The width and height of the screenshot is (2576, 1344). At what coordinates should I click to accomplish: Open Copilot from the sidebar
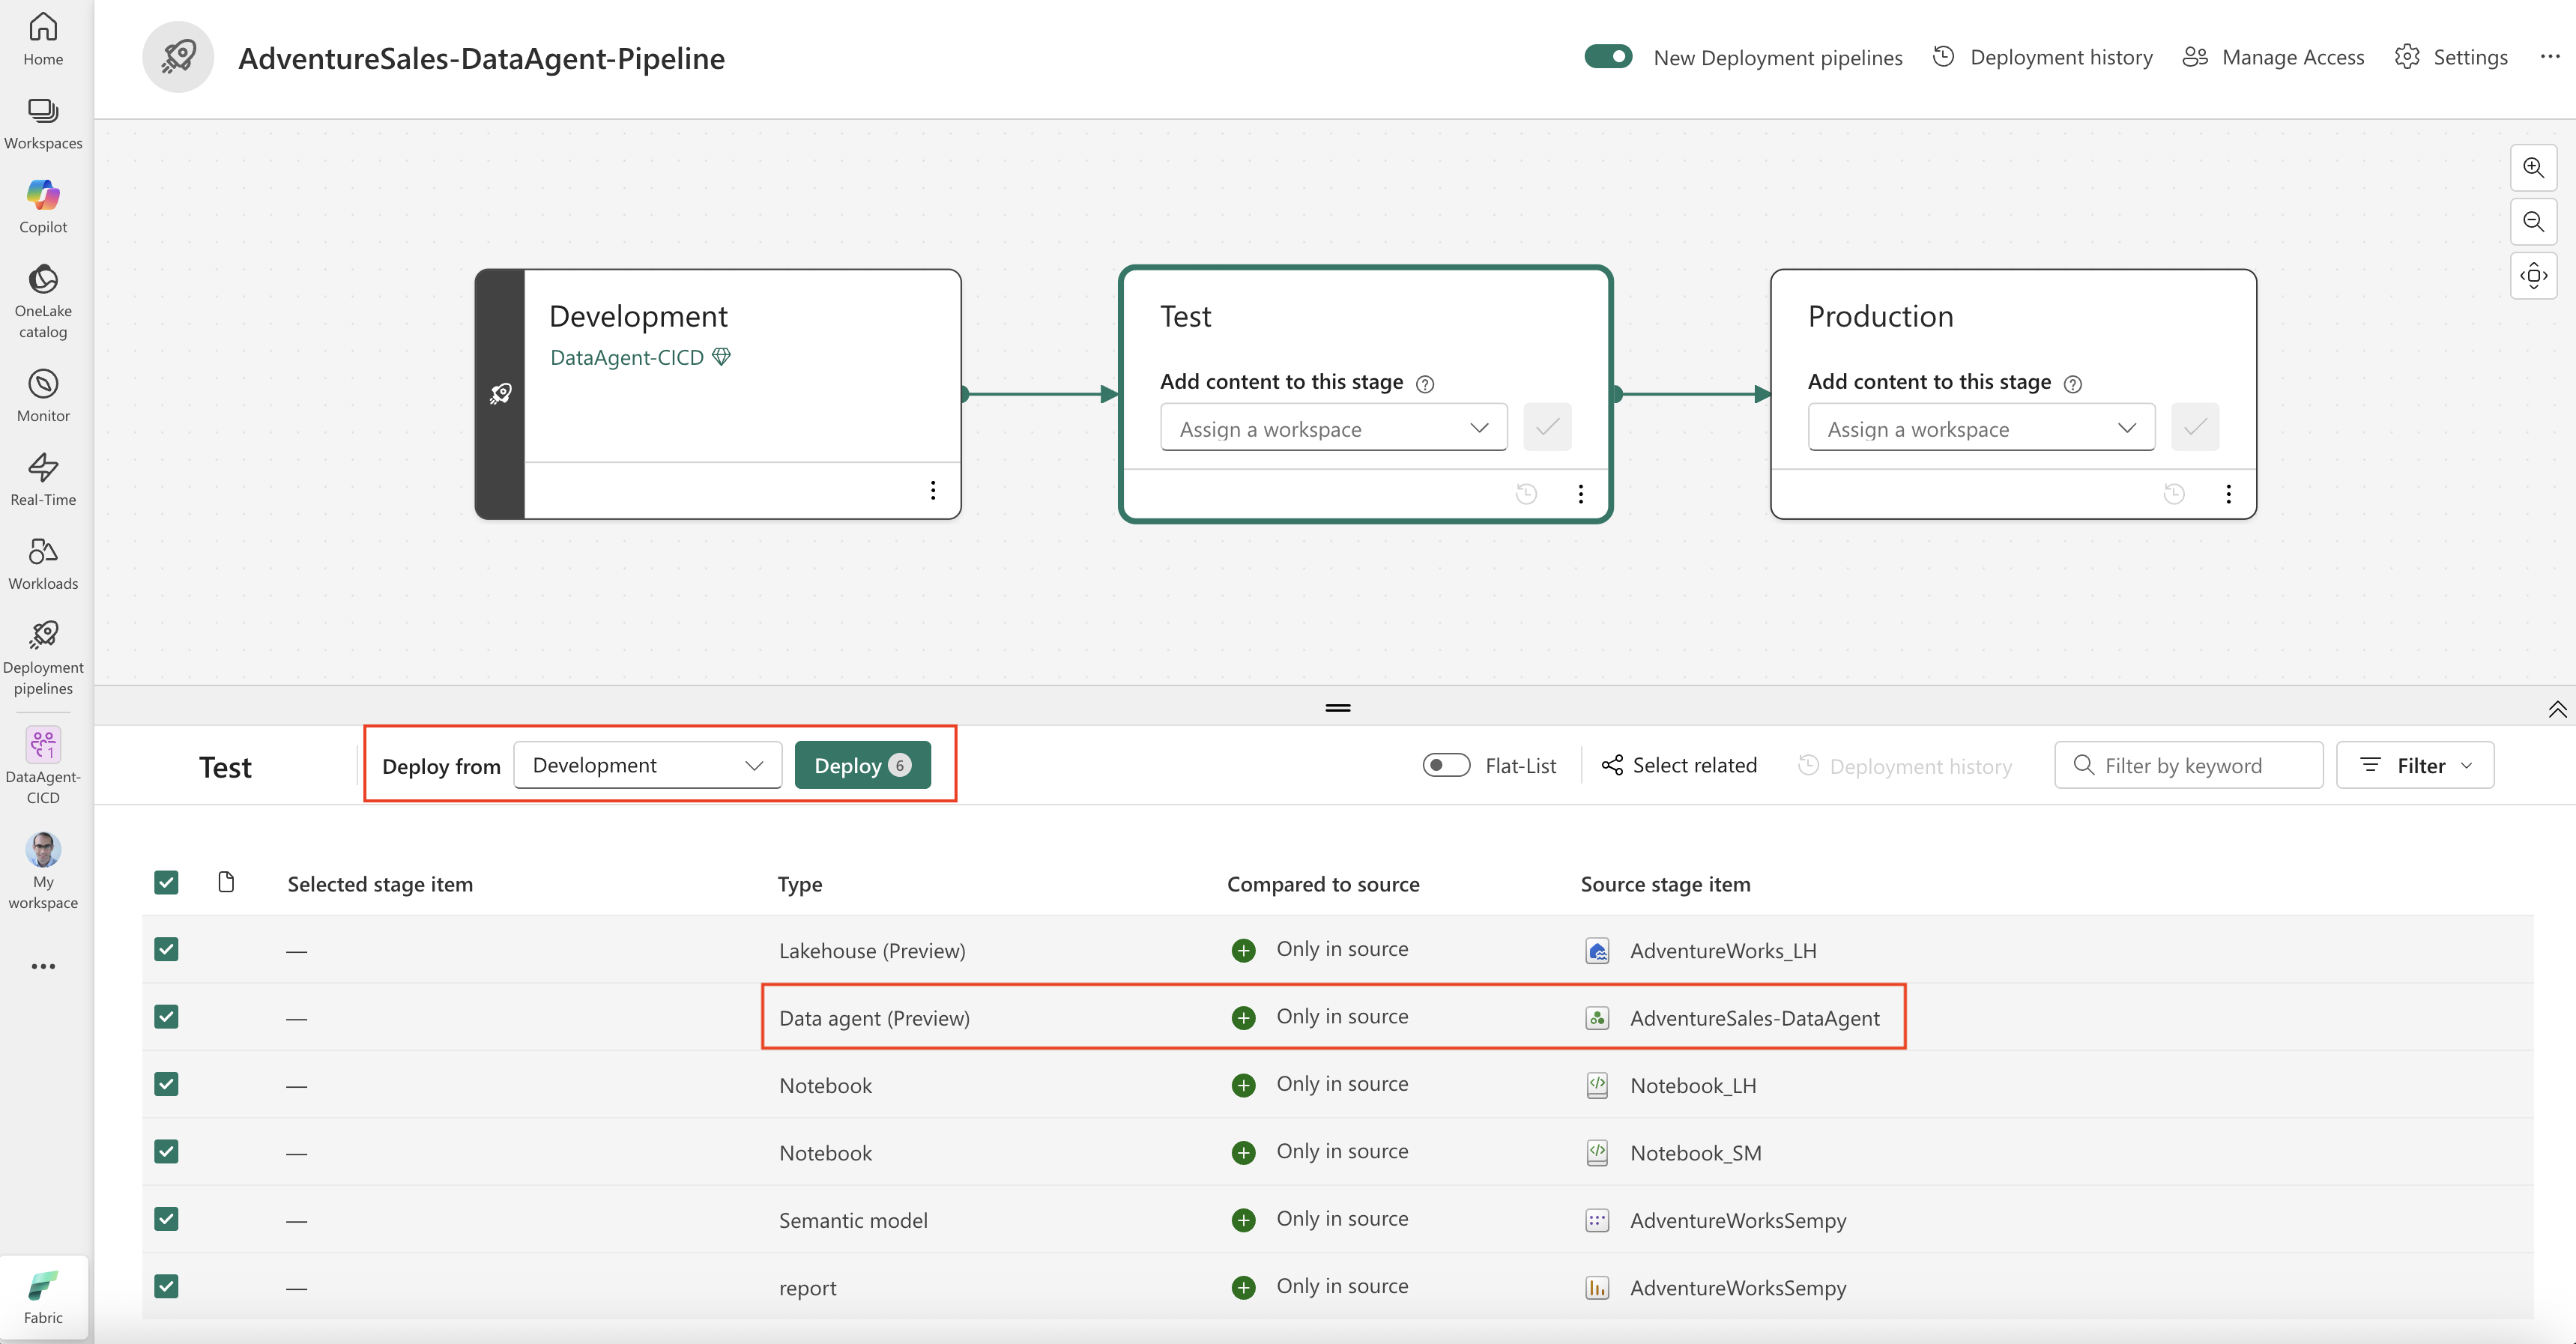click(x=43, y=206)
